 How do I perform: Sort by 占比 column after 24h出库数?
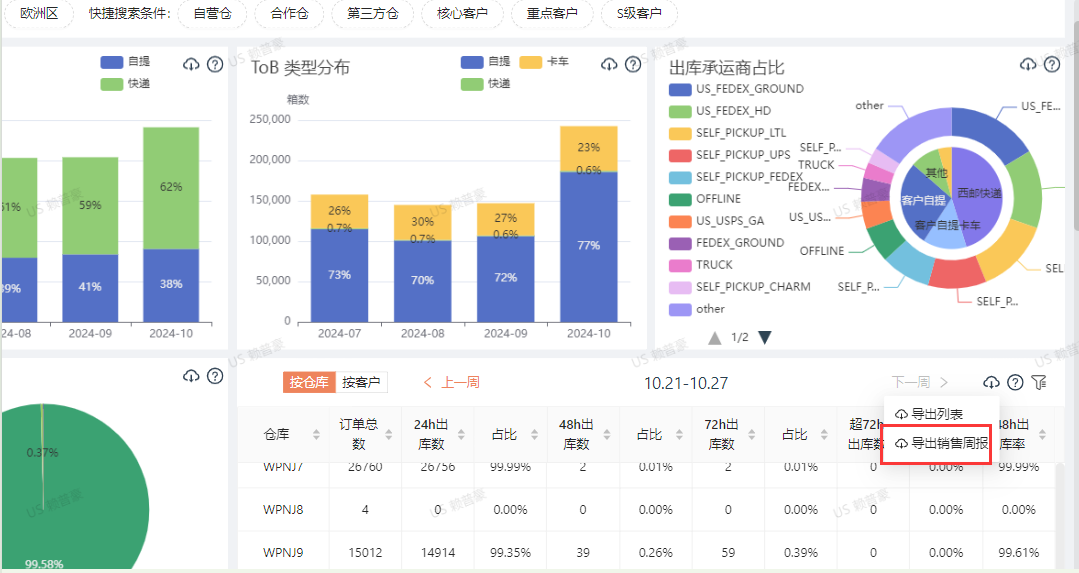pos(534,435)
